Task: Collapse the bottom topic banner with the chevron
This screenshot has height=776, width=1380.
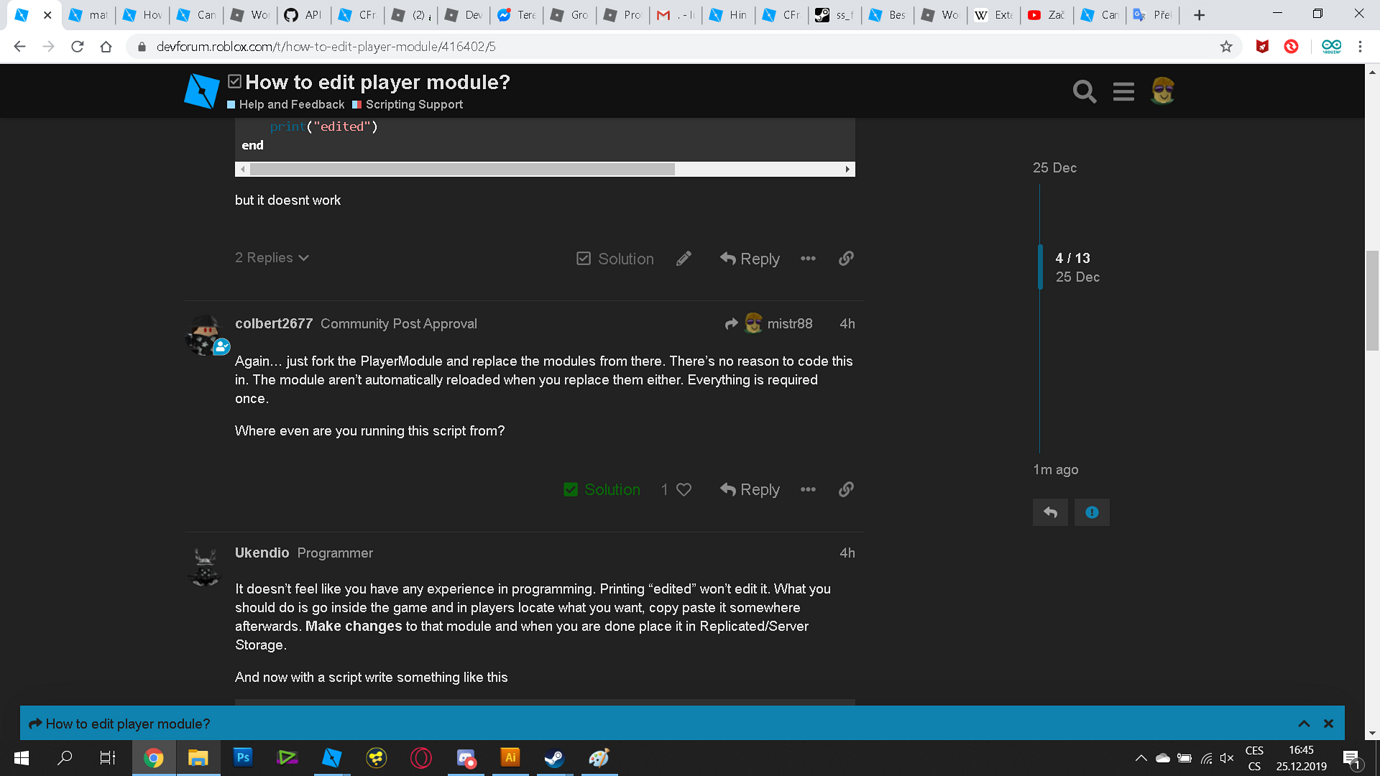Action: click(1304, 723)
